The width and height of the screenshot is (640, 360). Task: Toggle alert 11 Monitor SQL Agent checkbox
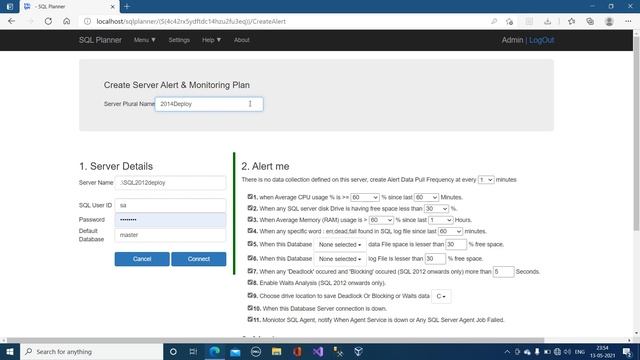pos(250,320)
